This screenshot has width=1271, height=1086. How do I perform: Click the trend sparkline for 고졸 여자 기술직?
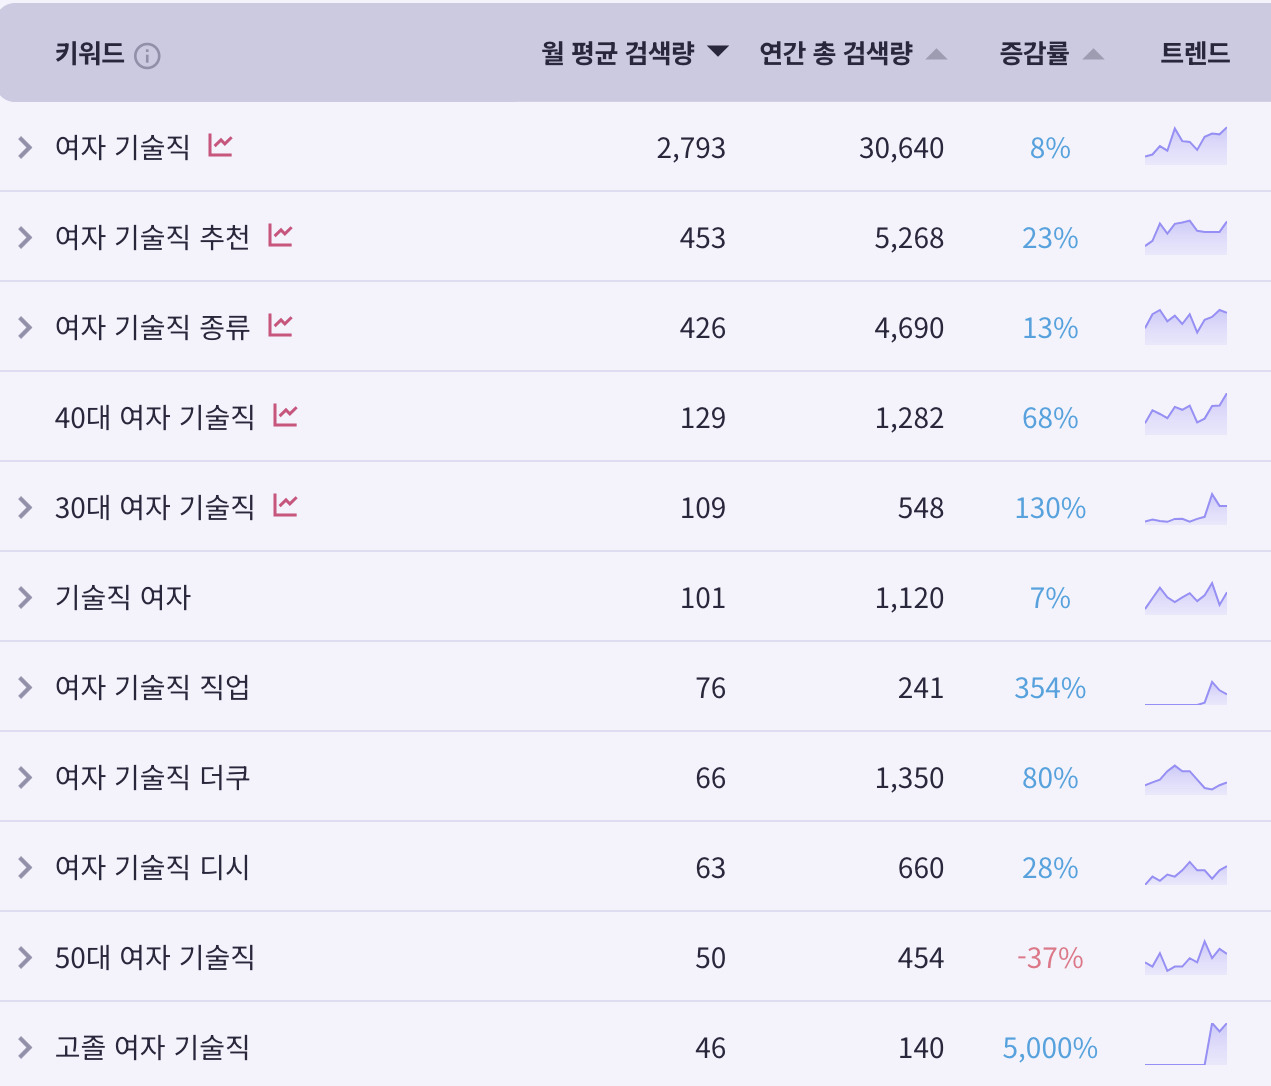pyautogui.click(x=1185, y=1046)
